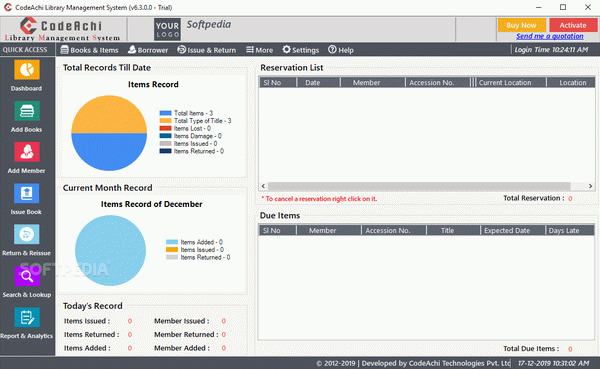600x369 pixels.
Task: Click the Add Books icon
Action: pyautogui.click(x=27, y=111)
